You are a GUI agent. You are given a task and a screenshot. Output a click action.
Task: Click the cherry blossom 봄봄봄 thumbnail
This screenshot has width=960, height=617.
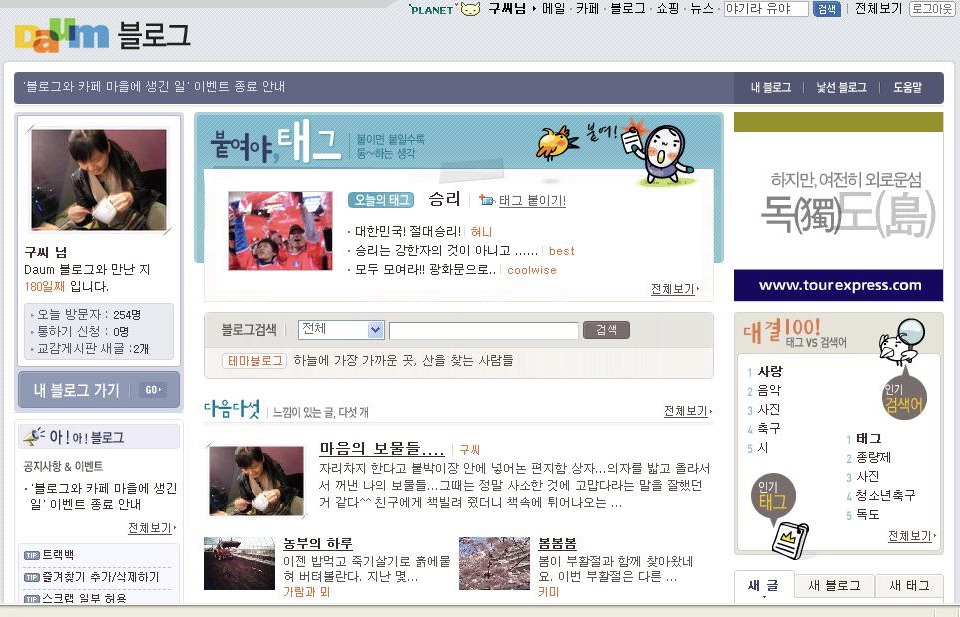click(494, 563)
